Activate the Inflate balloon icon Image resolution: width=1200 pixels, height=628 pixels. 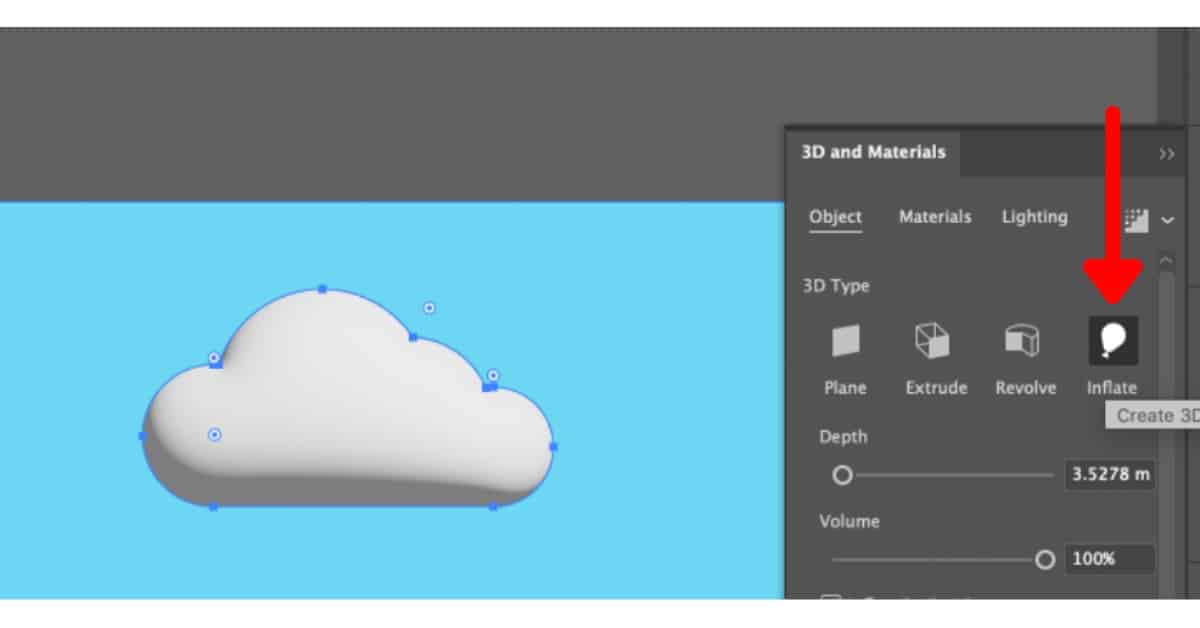[x=1113, y=340]
